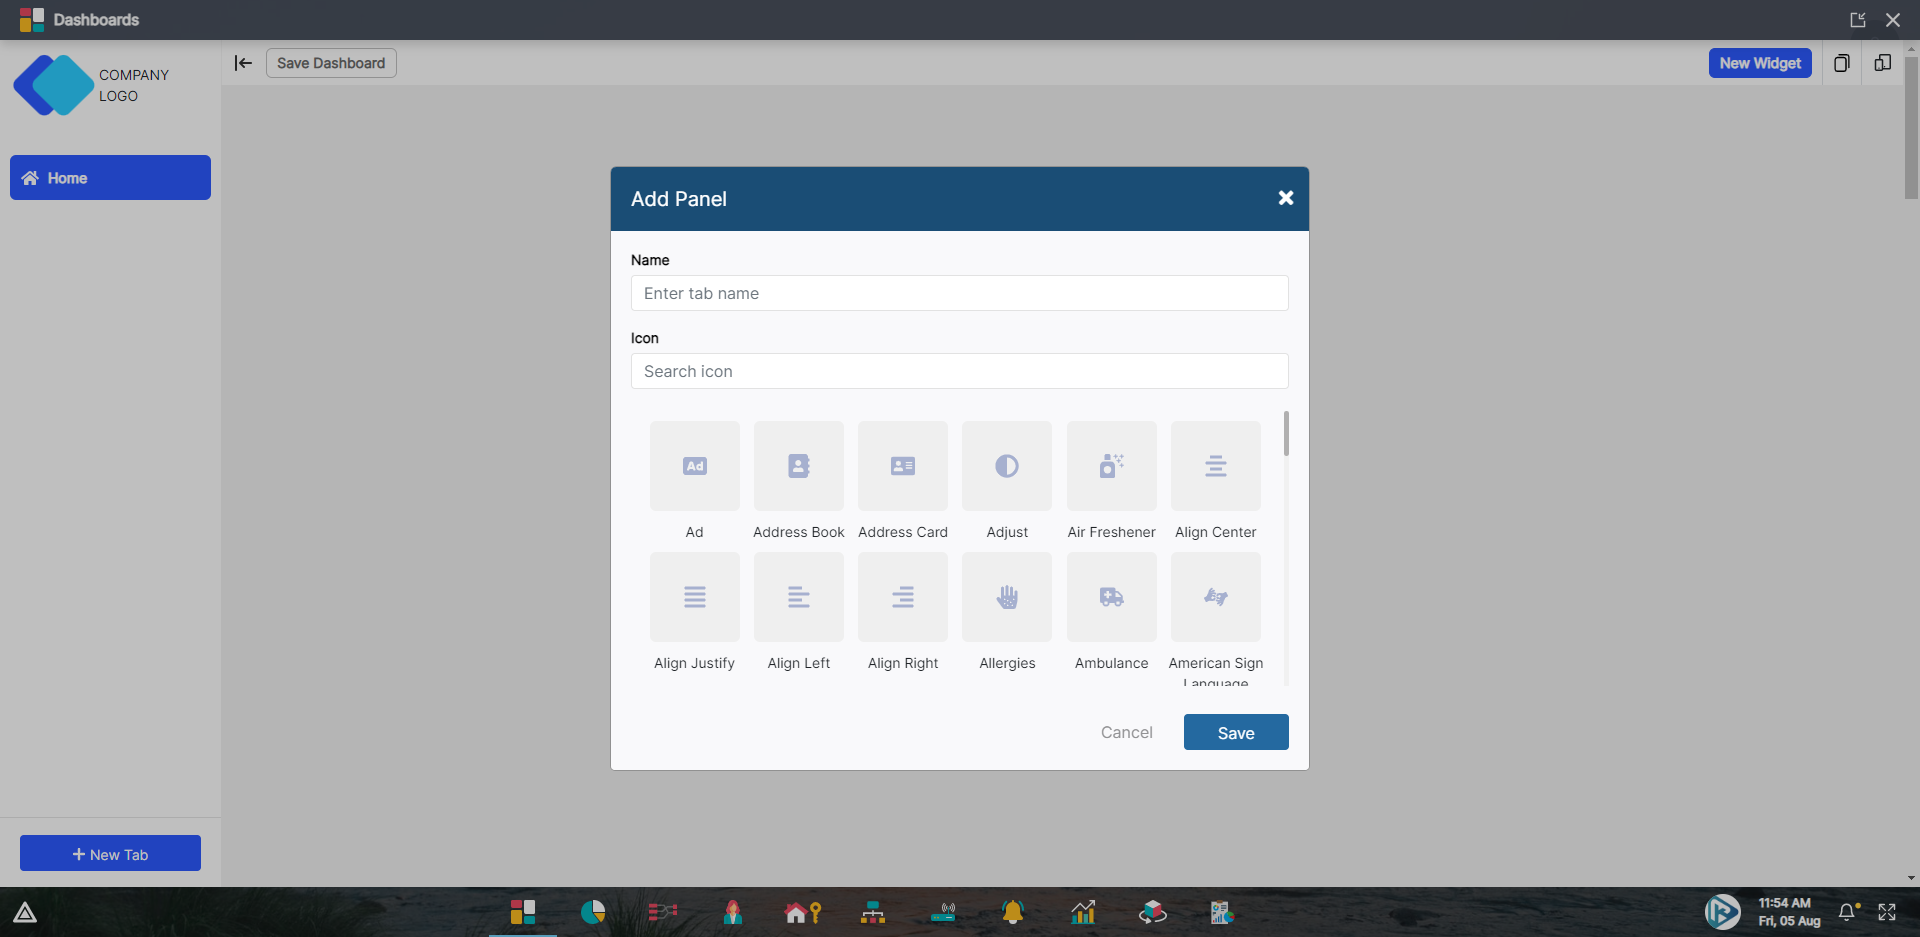1920x937 pixels.
Task: Select the Address Book icon
Action: 798,466
